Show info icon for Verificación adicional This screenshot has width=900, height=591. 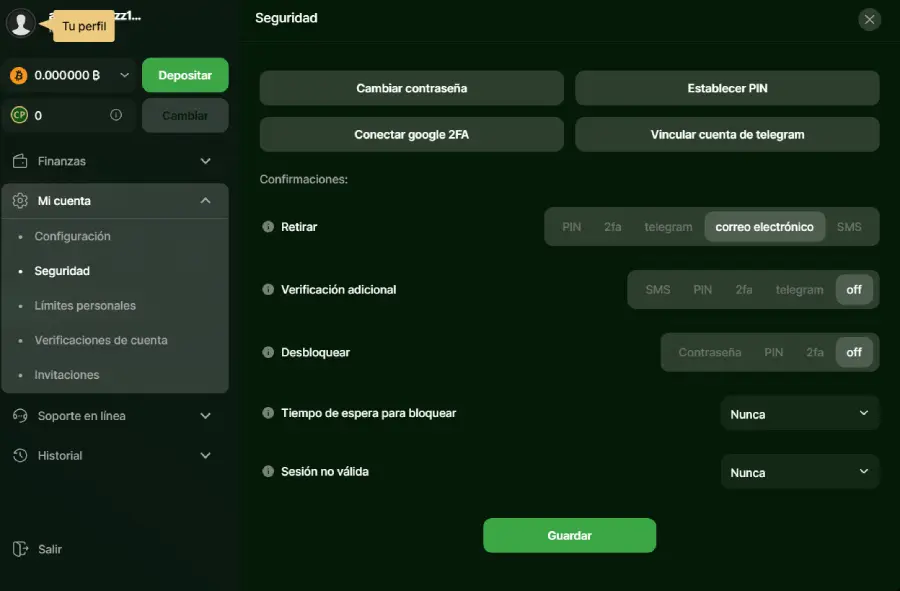point(268,289)
